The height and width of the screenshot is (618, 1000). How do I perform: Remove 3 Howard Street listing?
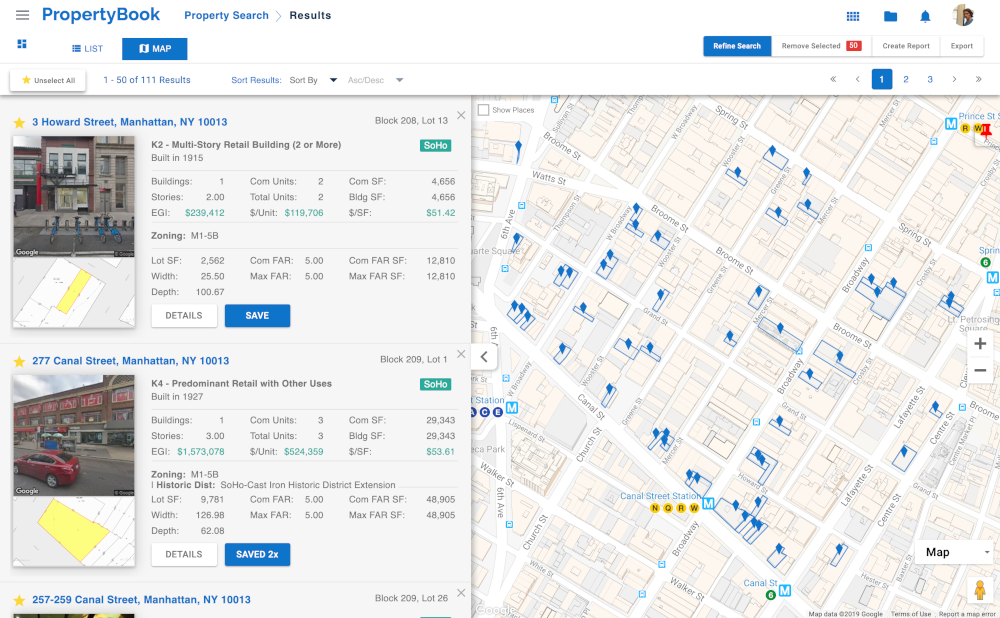pos(461,115)
